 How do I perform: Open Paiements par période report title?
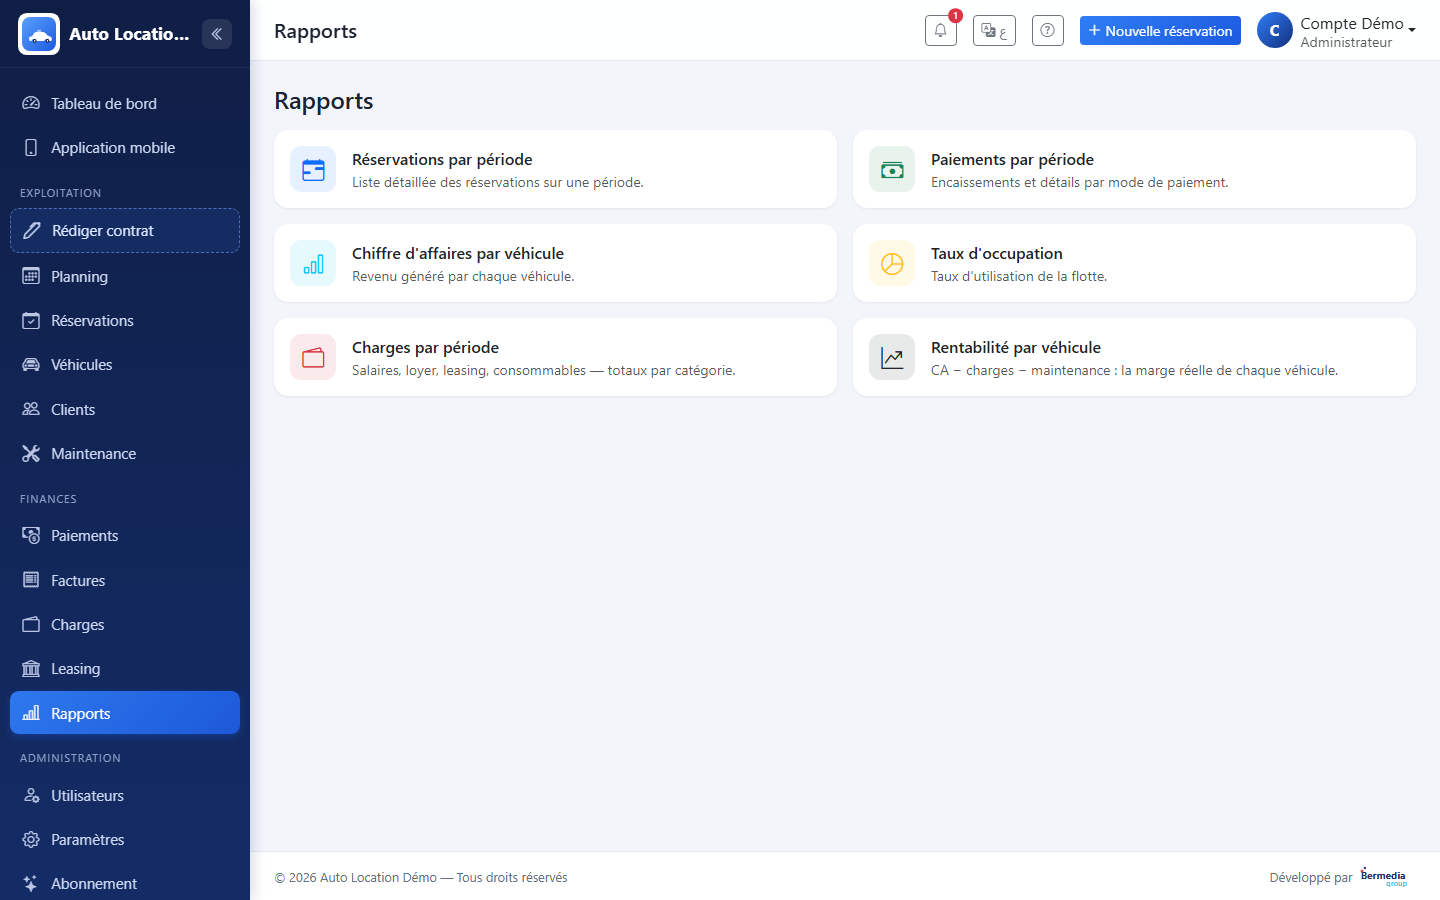coord(1012,159)
